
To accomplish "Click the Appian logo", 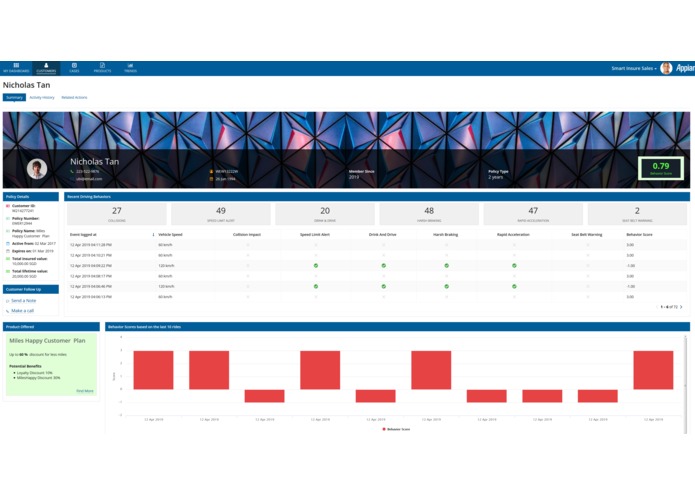I will (685, 68).
